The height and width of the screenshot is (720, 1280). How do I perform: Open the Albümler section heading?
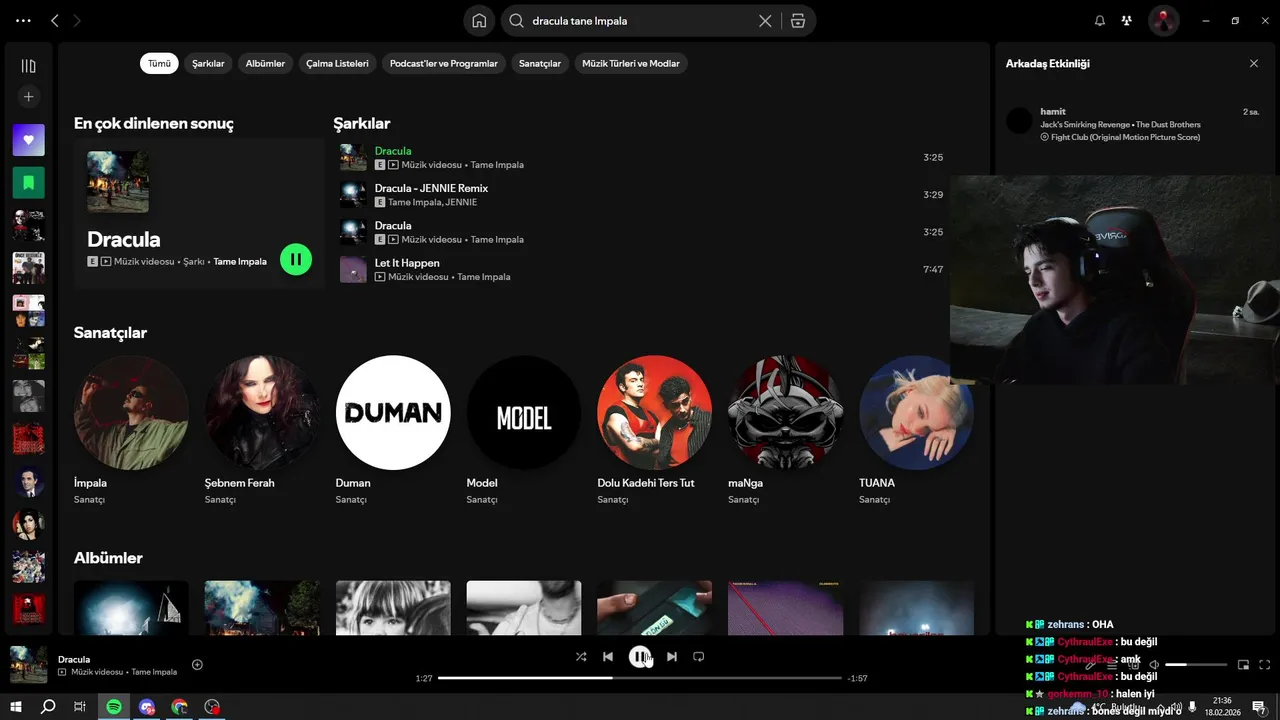tap(108, 558)
